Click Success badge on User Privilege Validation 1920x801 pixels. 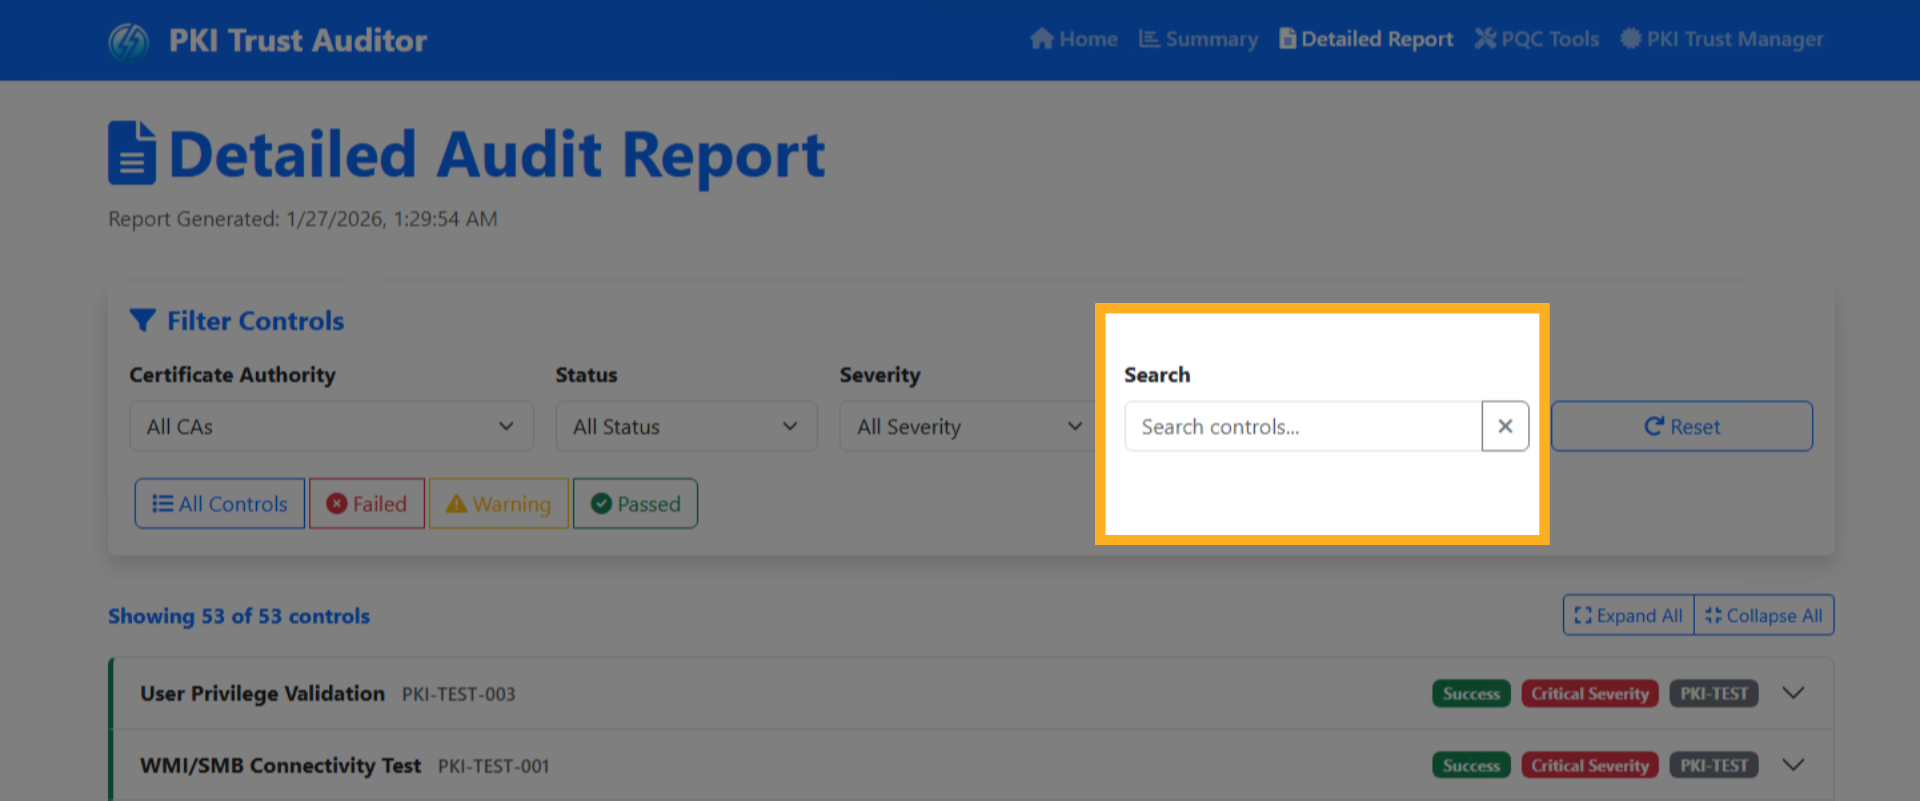point(1472,694)
